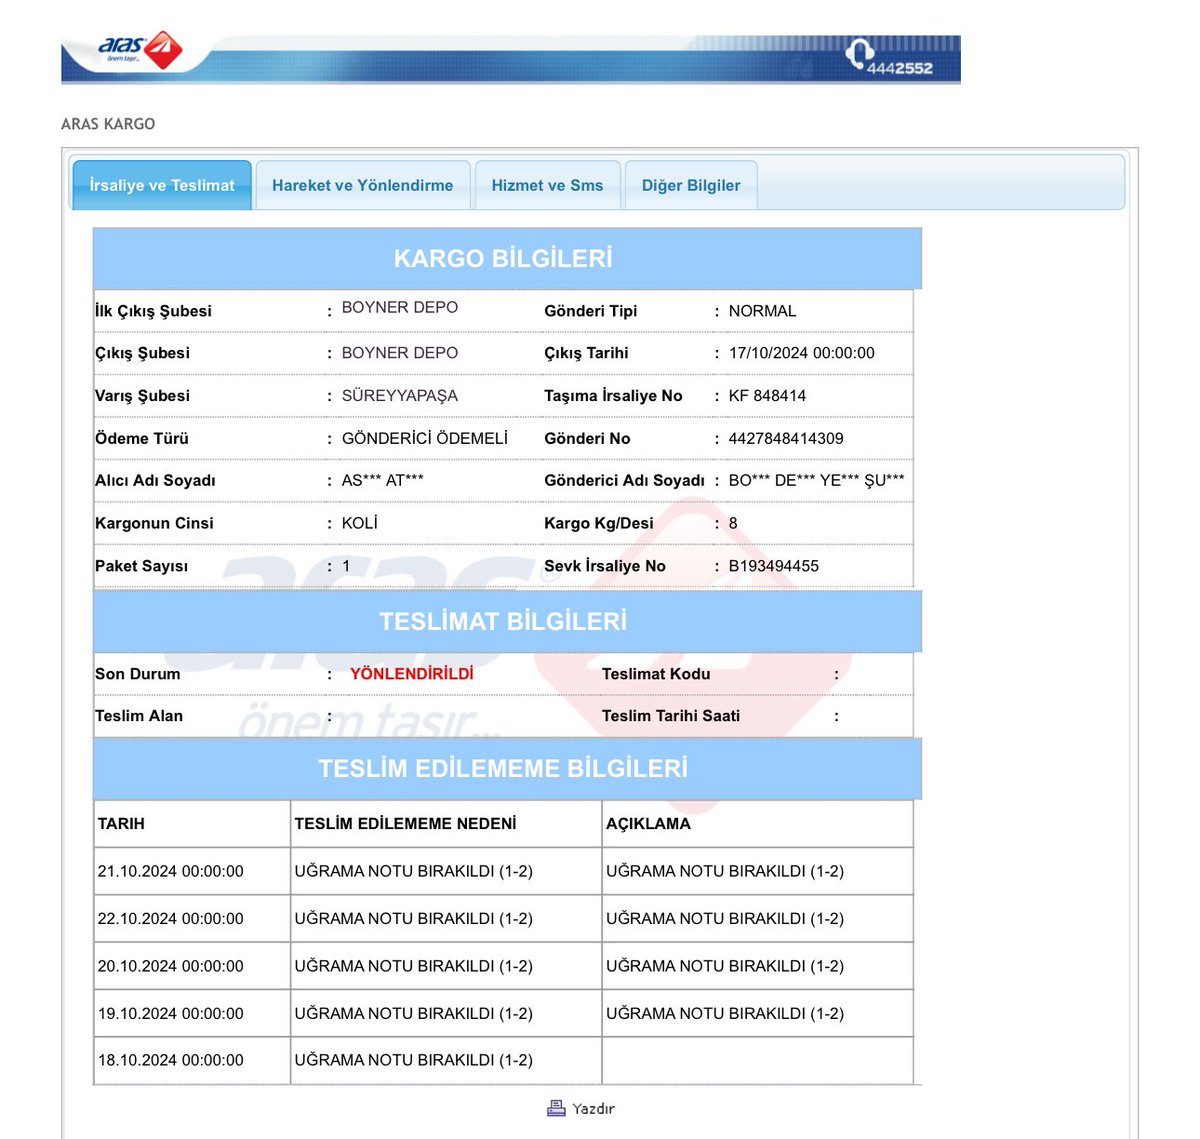Select the Çıkış Şubesi label
The height and width of the screenshot is (1139, 1200).
pyautogui.click(x=142, y=353)
